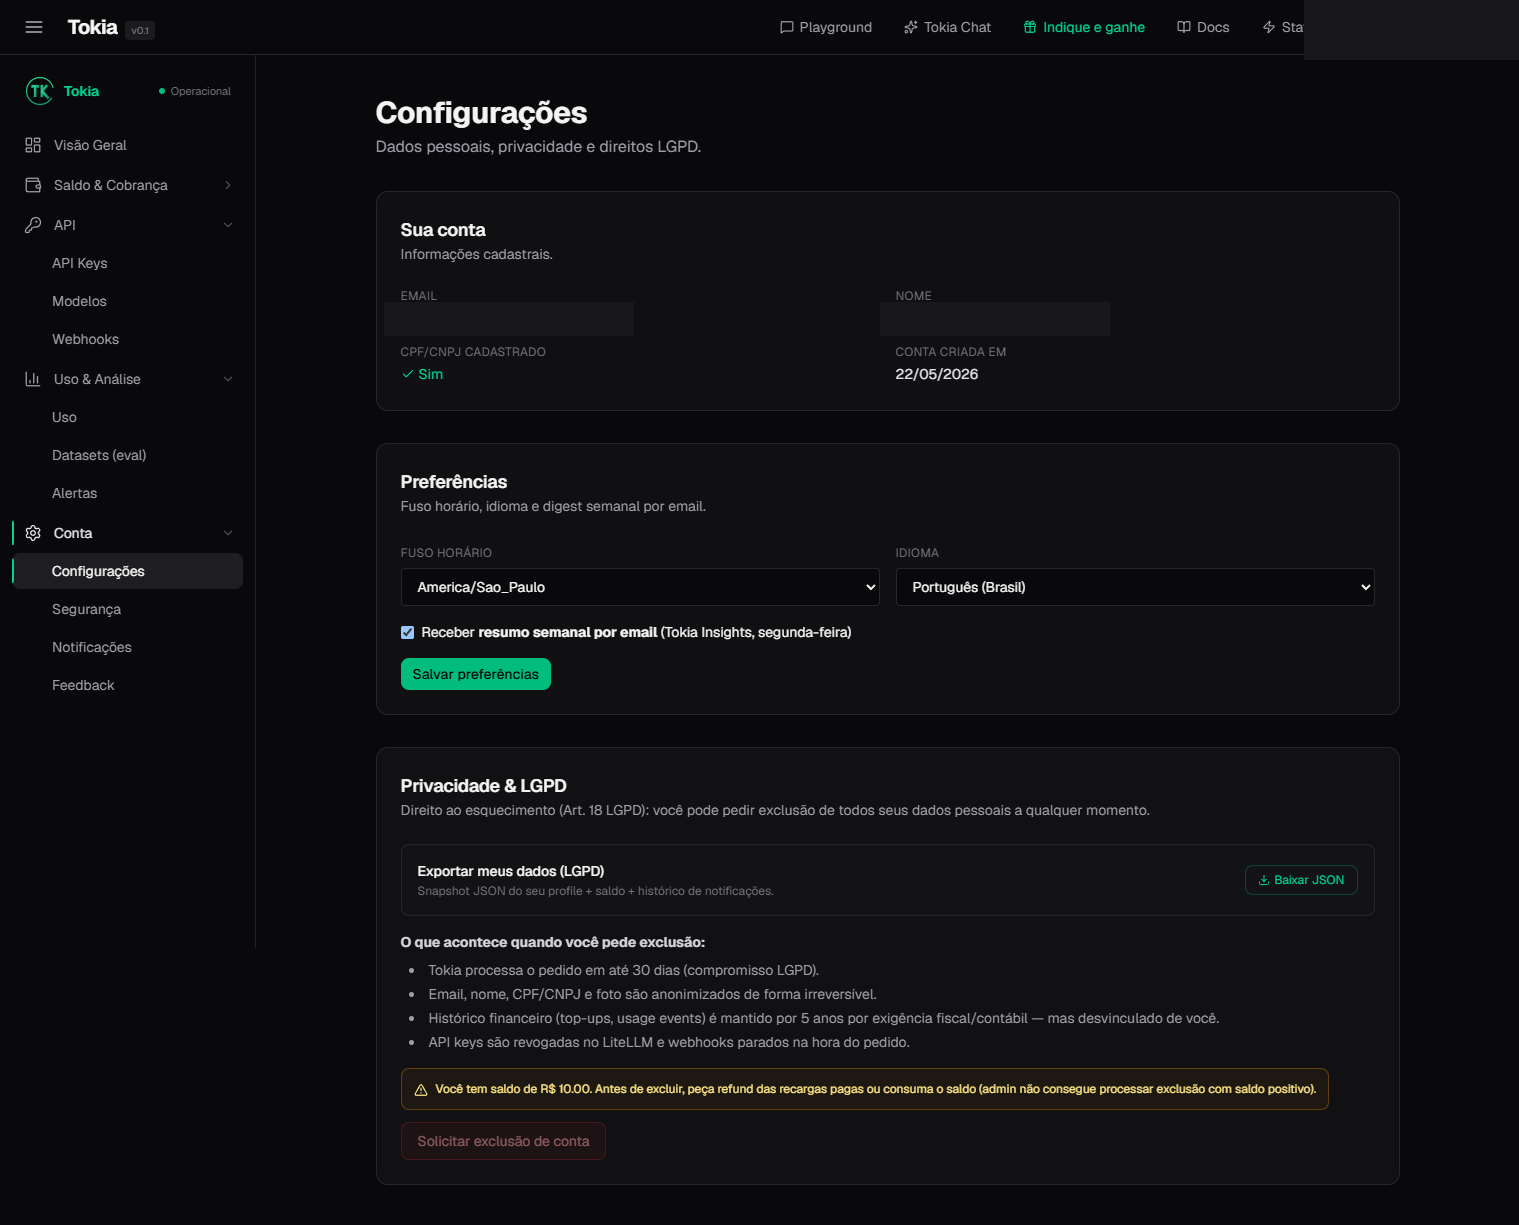Toggle the hamburger menu icon
Image resolution: width=1519 pixels, height=1225 pixels.
(34, 27)
